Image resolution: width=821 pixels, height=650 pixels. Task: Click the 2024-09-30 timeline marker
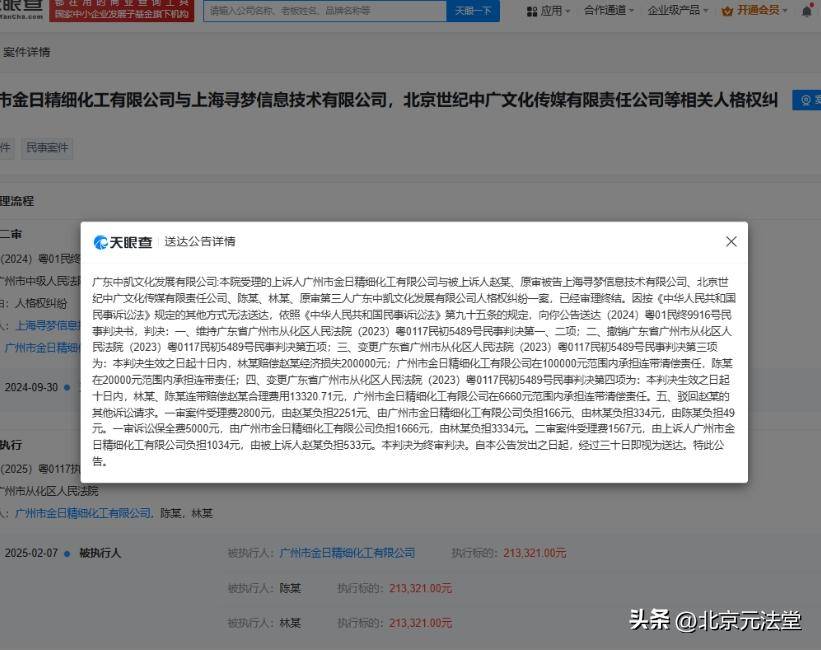[x=66, y=388]
